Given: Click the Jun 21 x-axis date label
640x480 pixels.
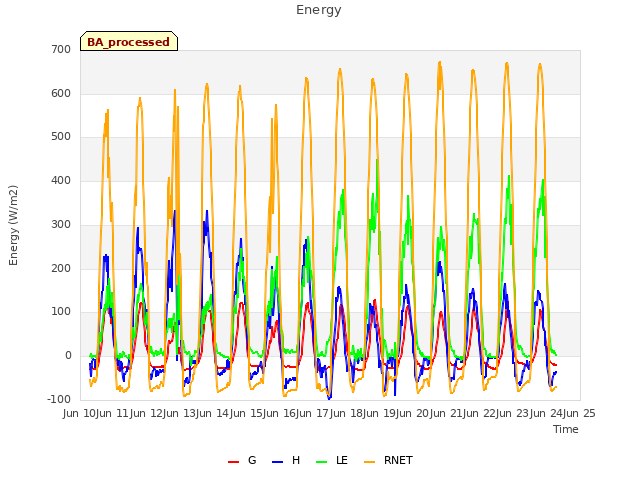Looking at the screenshot, I should coord(447,413).
